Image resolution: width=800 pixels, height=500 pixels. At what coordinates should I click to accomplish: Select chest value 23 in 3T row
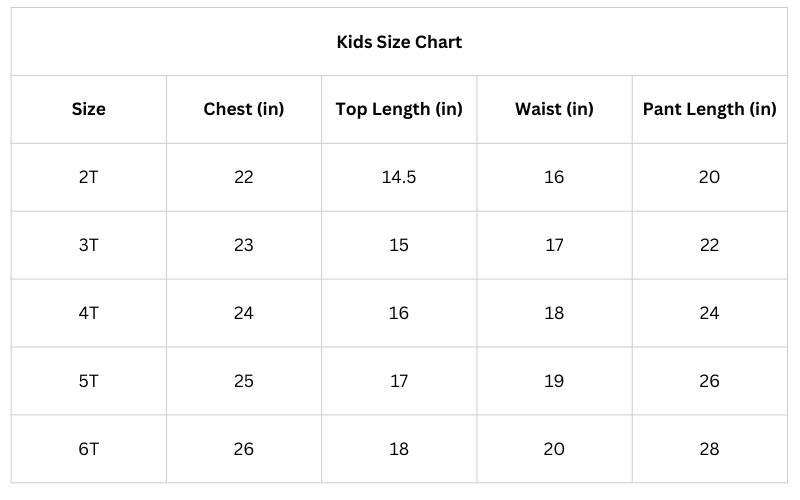click(243, 245)
